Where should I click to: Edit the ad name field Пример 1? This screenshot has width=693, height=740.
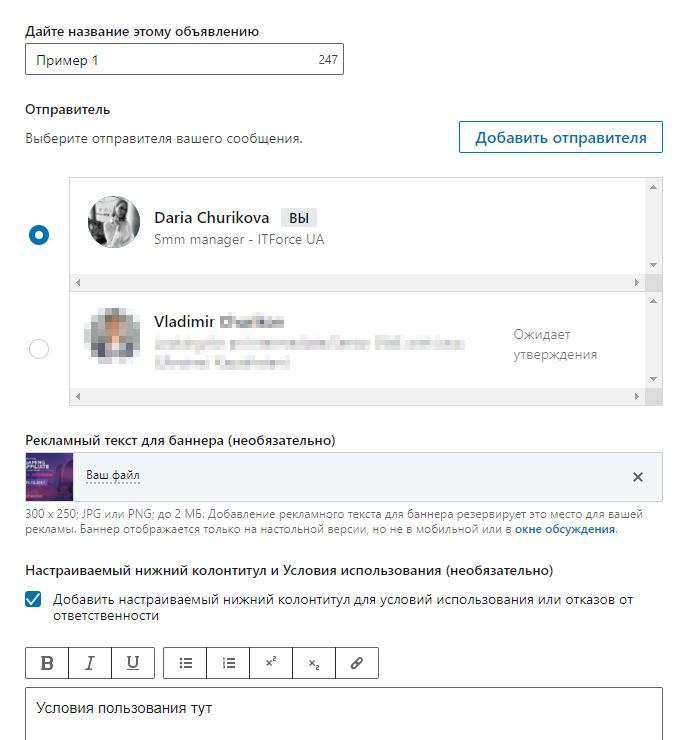pos(185,59)
